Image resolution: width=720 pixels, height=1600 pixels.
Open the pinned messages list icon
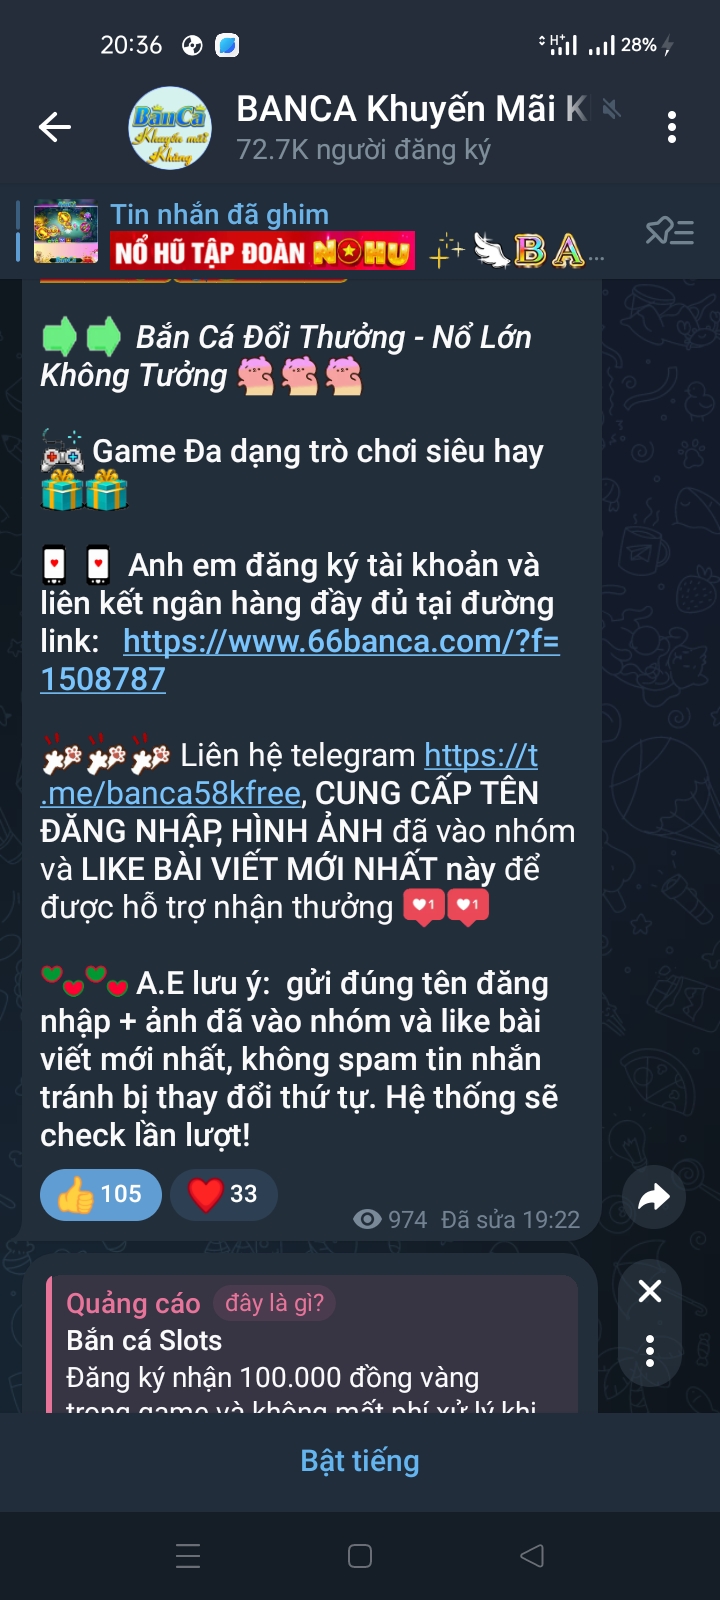(669, 233)
